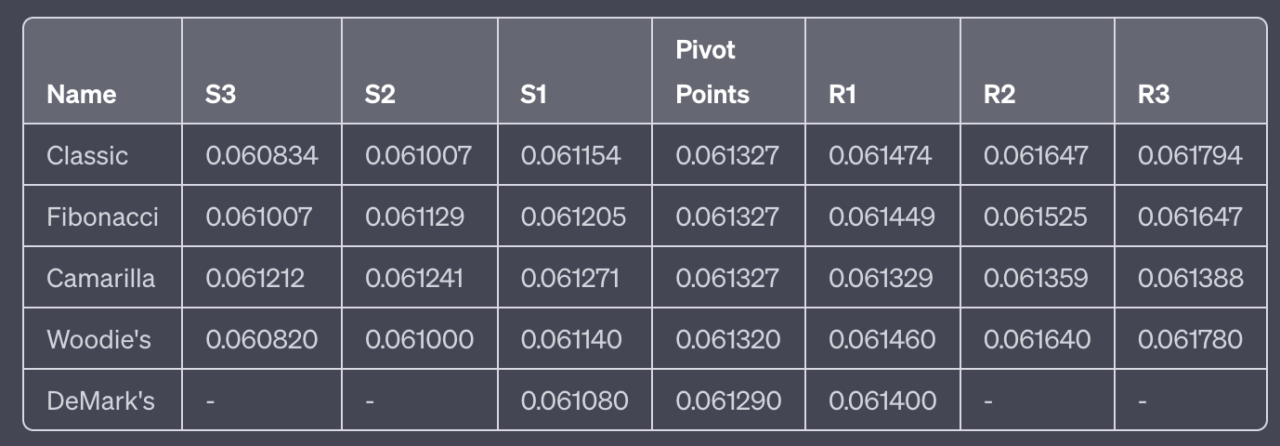Viewport: 1280px width, 446px height.
Task: Click the Pivot Points column header
Action: click(x=712, y=71)
